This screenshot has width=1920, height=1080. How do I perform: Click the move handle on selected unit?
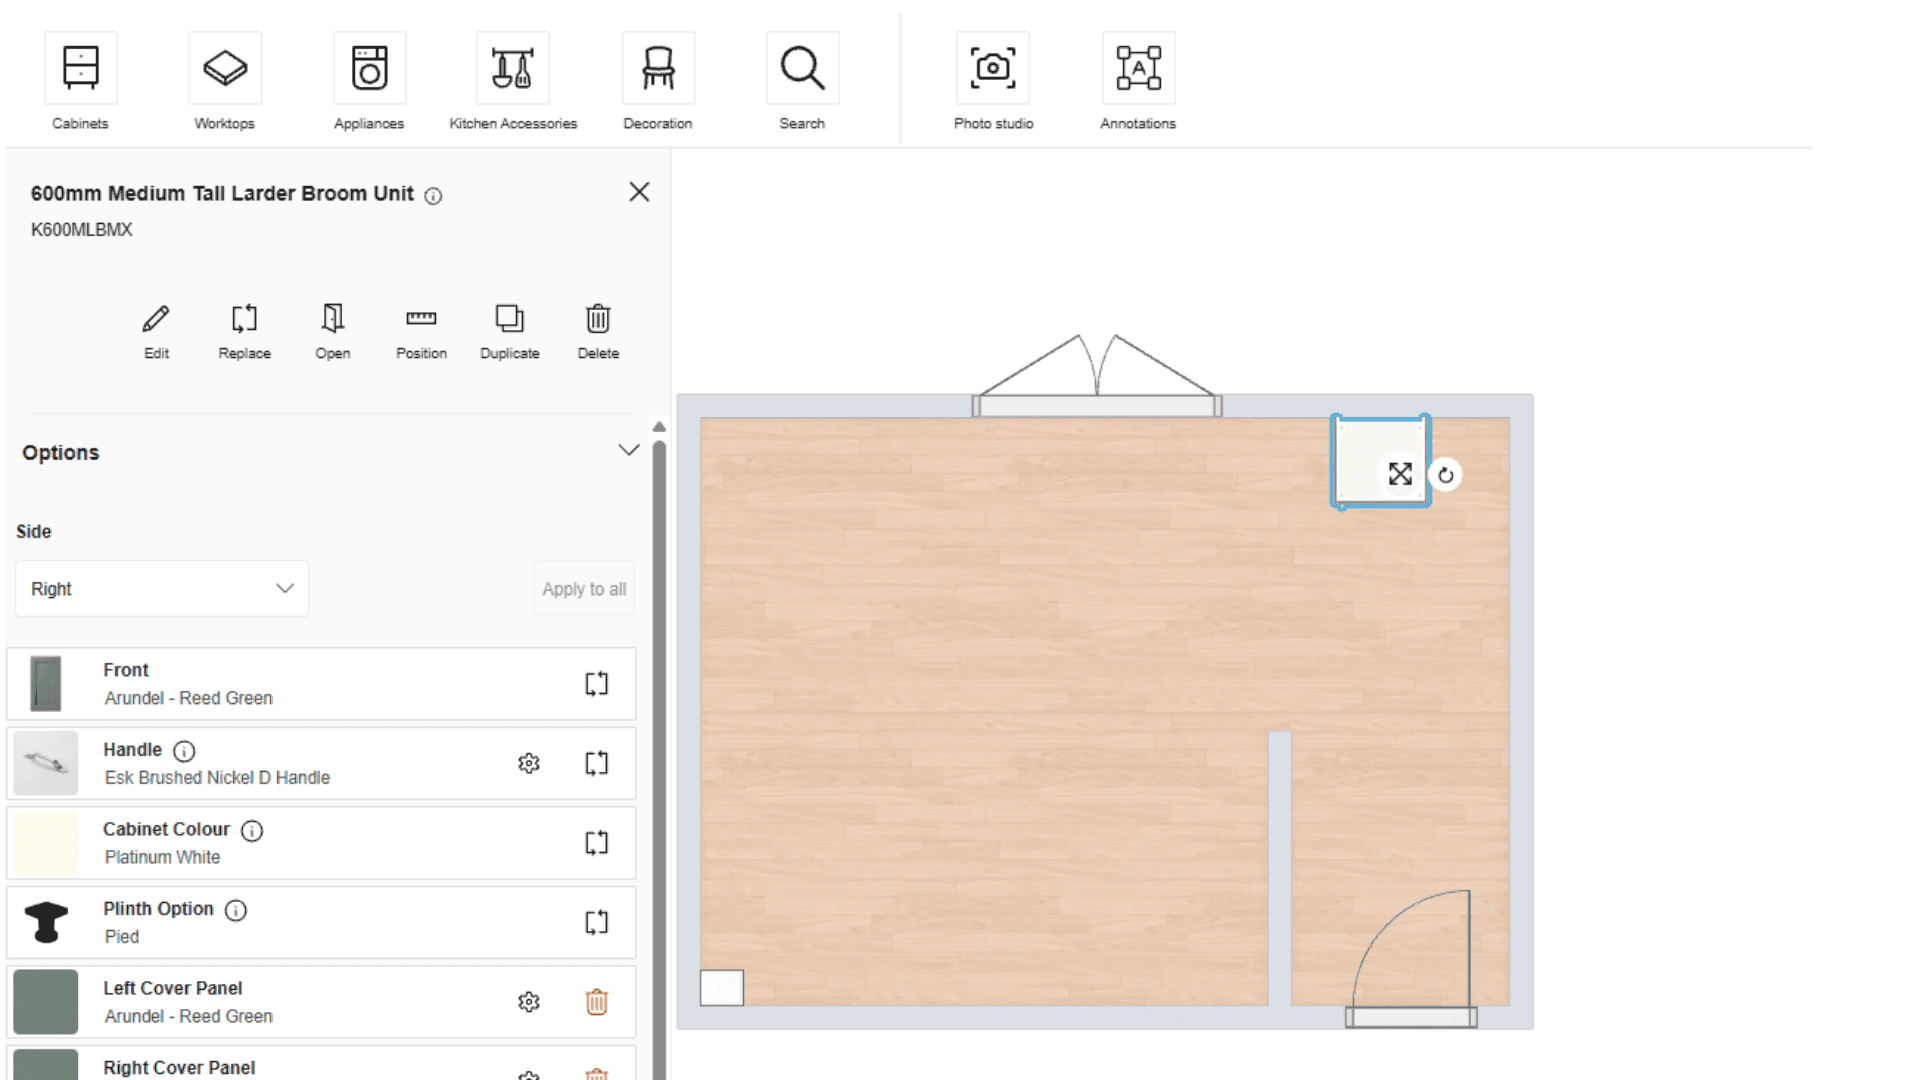pos(1400,474)
